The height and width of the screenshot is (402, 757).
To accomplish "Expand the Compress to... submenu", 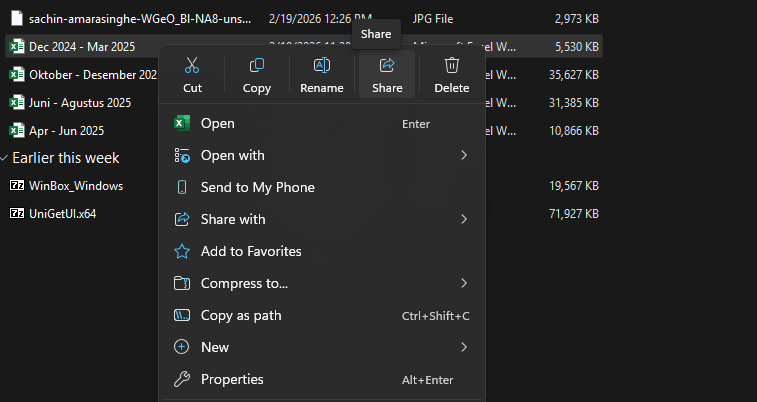I will click(464, 283).
